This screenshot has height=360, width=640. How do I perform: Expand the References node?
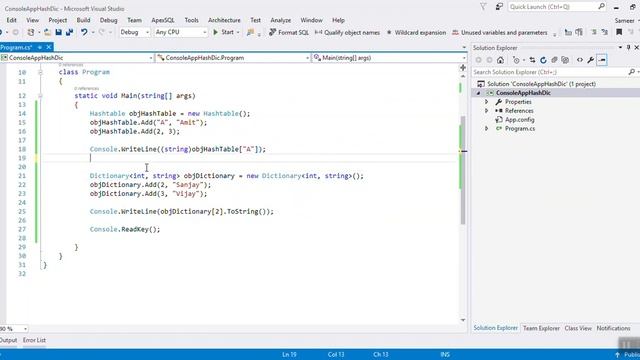pyautogui.click(x=487, y=111)
